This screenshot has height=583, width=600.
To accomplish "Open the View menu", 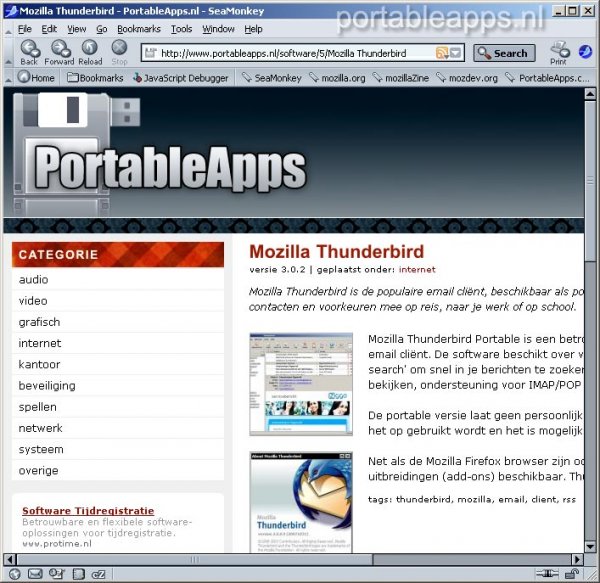I will click(77, 29).
